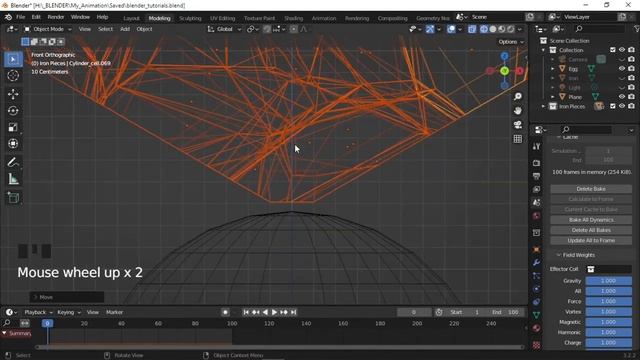The image size is (640, 360).
Task: Select the Add Cube tool
Action: point(13,198)
